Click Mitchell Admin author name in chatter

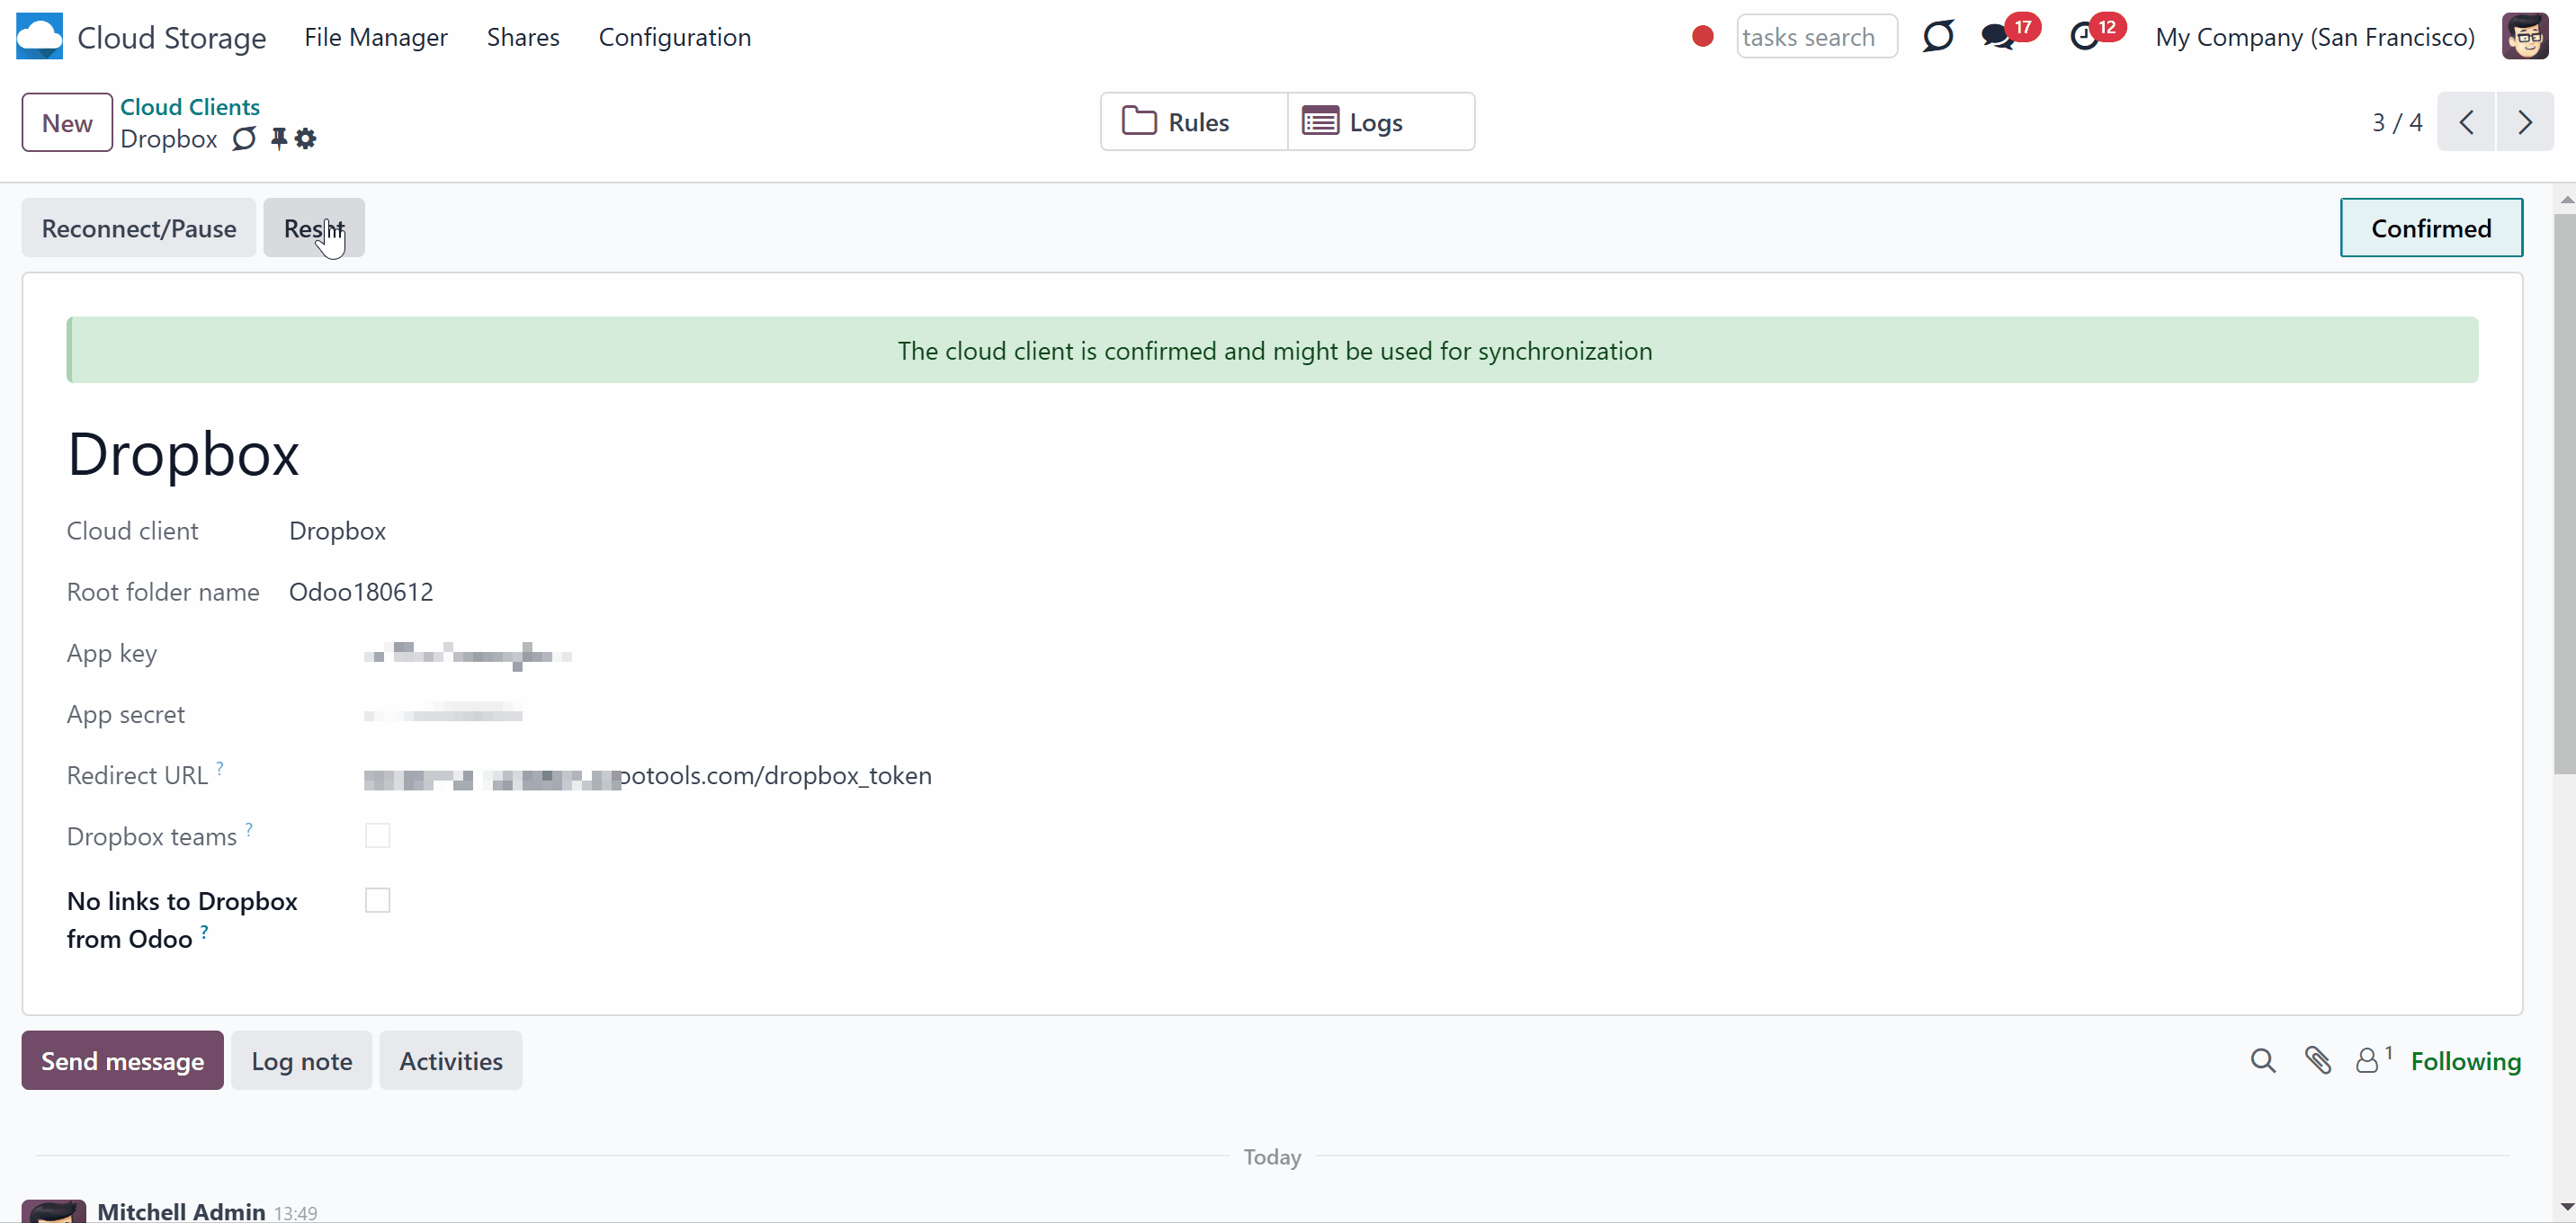181,1211
